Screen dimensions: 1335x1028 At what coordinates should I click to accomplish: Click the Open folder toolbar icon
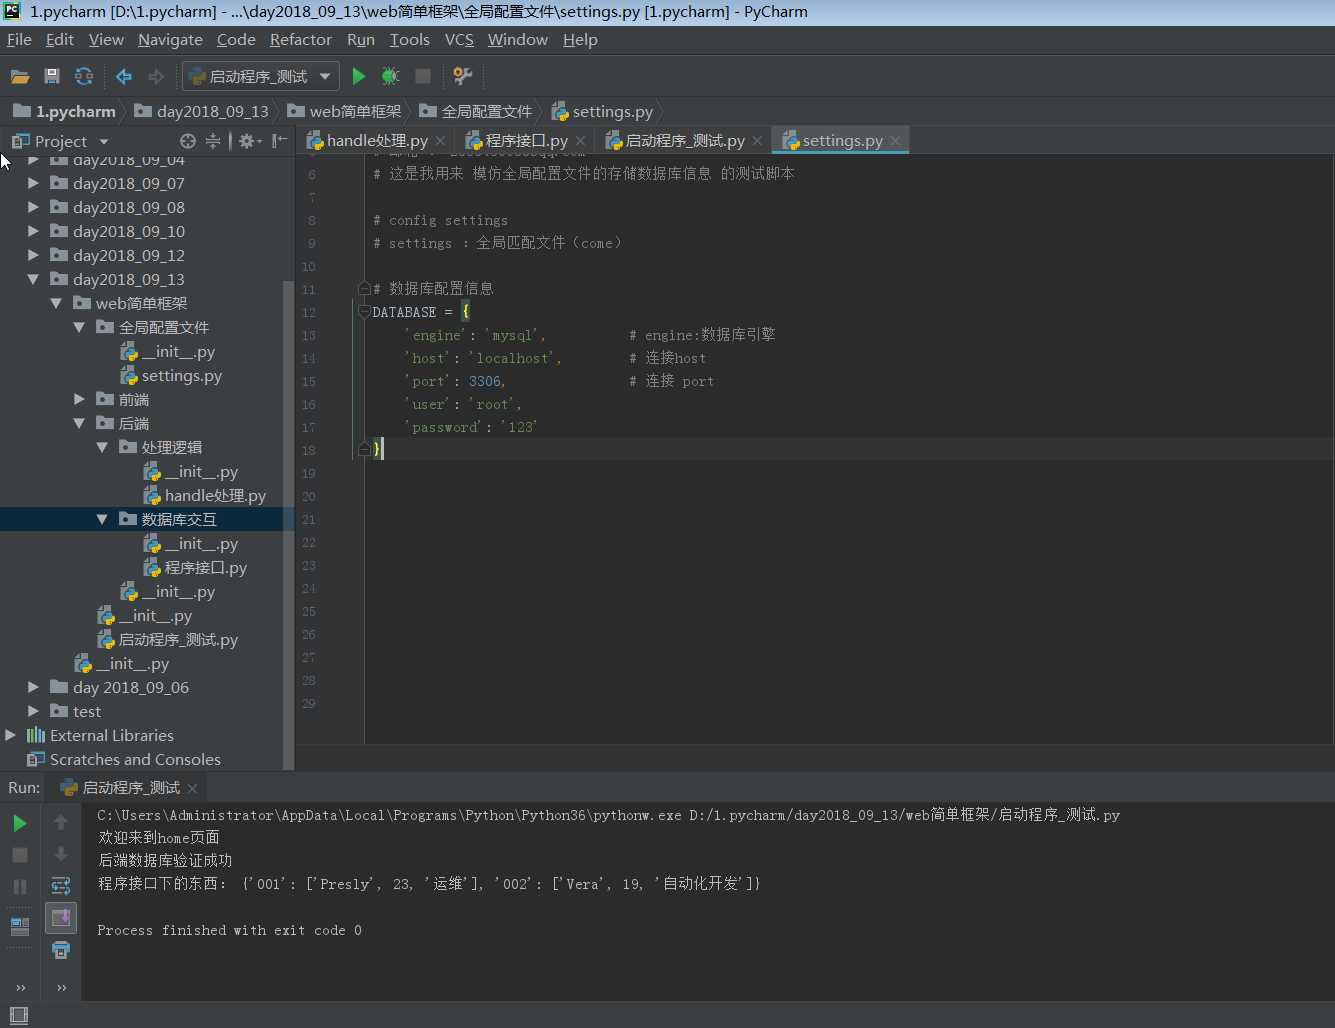click(19, 76)
